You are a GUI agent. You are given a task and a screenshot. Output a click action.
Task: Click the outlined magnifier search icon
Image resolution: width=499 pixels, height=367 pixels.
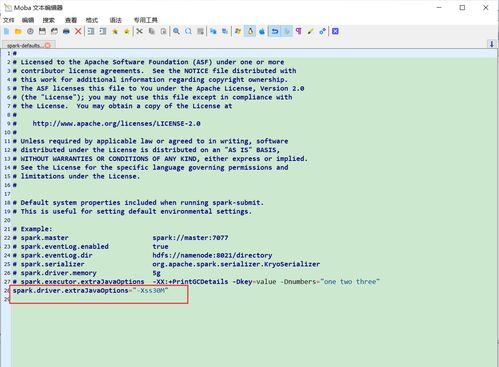tap(188, 31)
